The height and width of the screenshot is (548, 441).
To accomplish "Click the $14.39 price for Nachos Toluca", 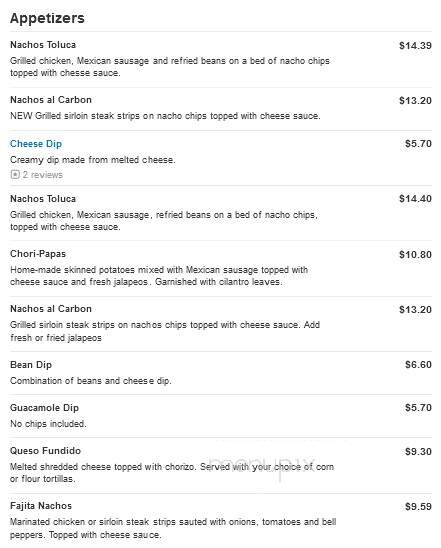I will 415,45.
